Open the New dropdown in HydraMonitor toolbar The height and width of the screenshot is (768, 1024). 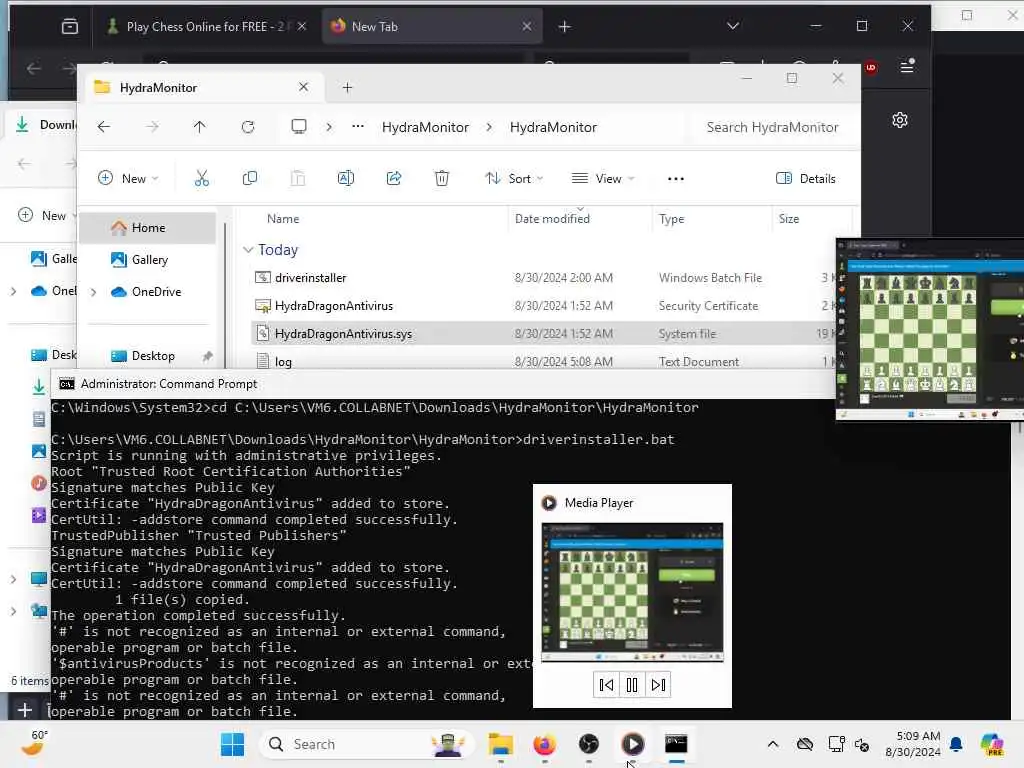coord(128,178)
